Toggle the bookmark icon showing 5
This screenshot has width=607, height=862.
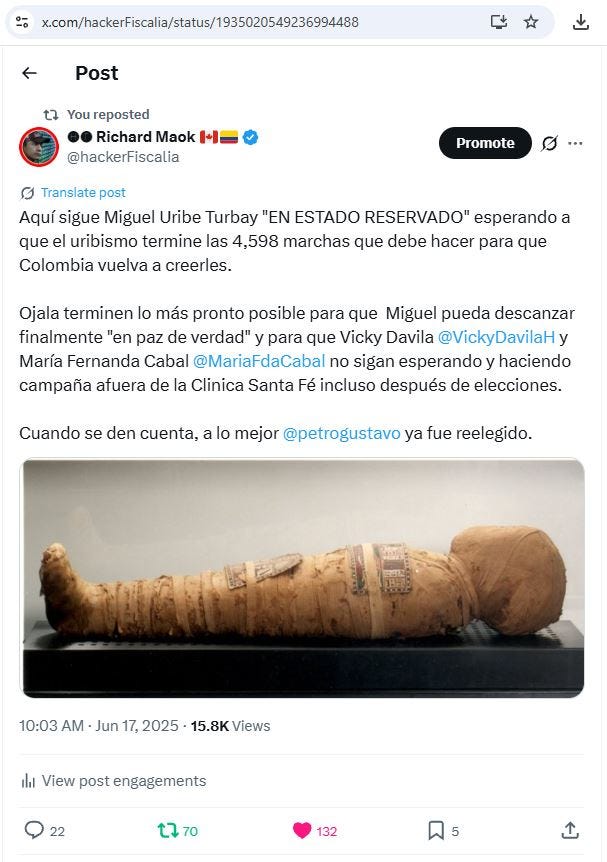point(436,830)
